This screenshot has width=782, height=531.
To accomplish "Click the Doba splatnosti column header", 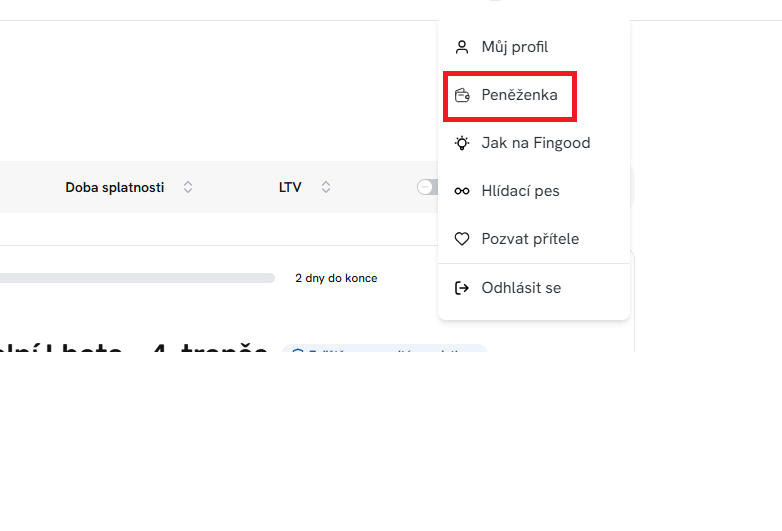I will click(x=115, y=187).
